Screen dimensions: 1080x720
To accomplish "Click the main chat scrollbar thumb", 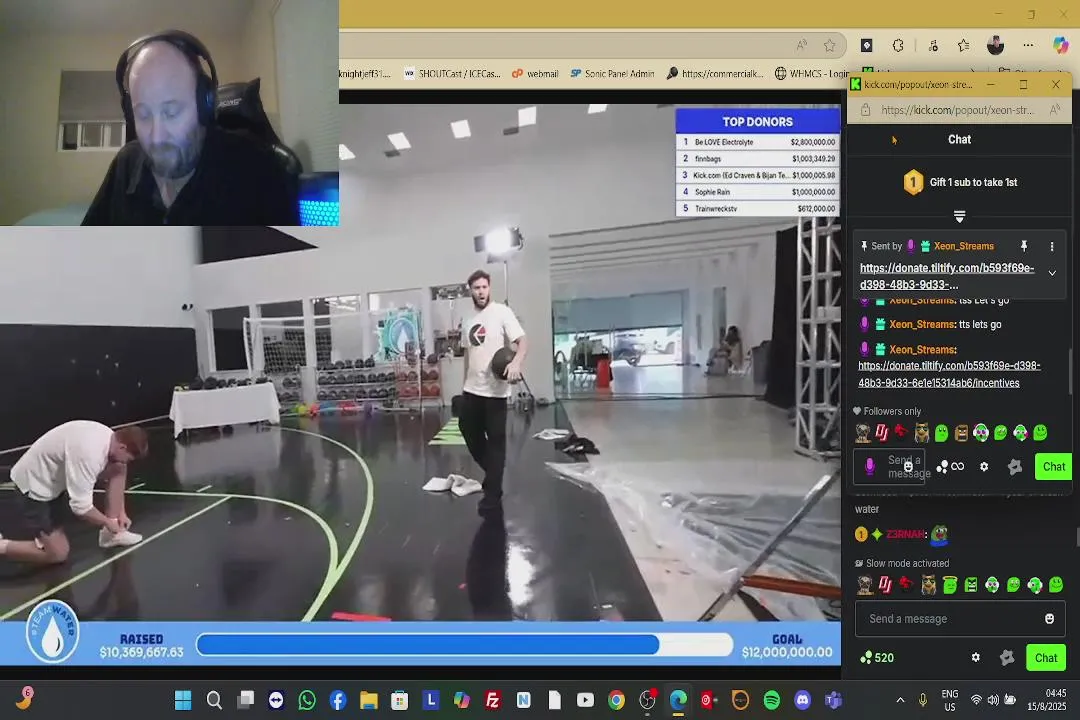I will [1077, 535].
